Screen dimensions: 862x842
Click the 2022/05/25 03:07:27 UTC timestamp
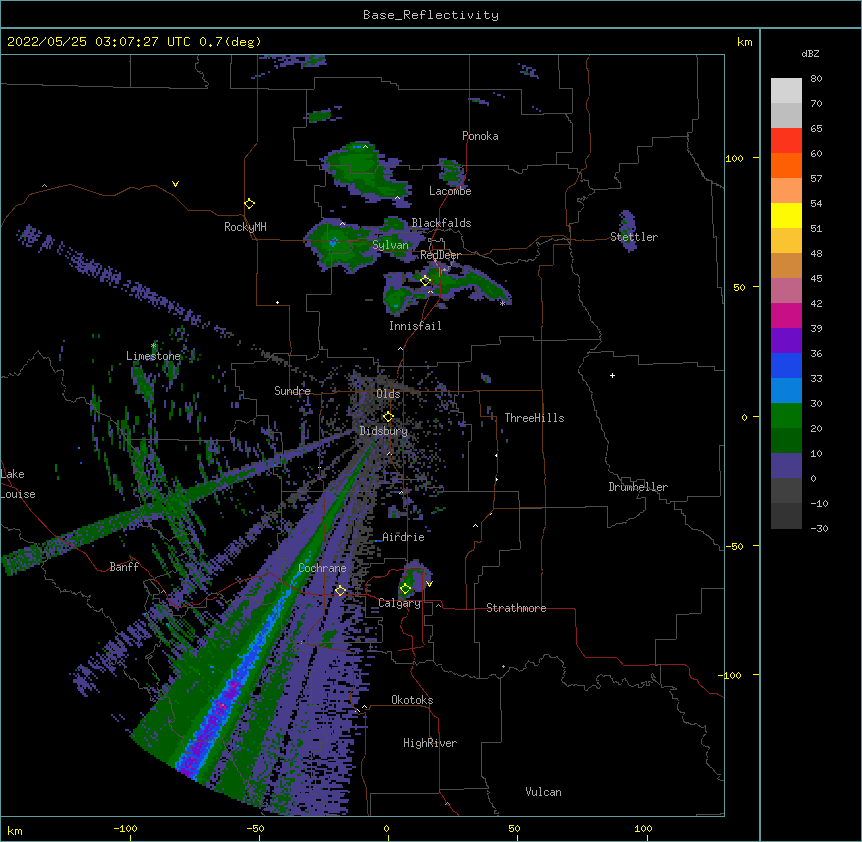coord(98,42)
